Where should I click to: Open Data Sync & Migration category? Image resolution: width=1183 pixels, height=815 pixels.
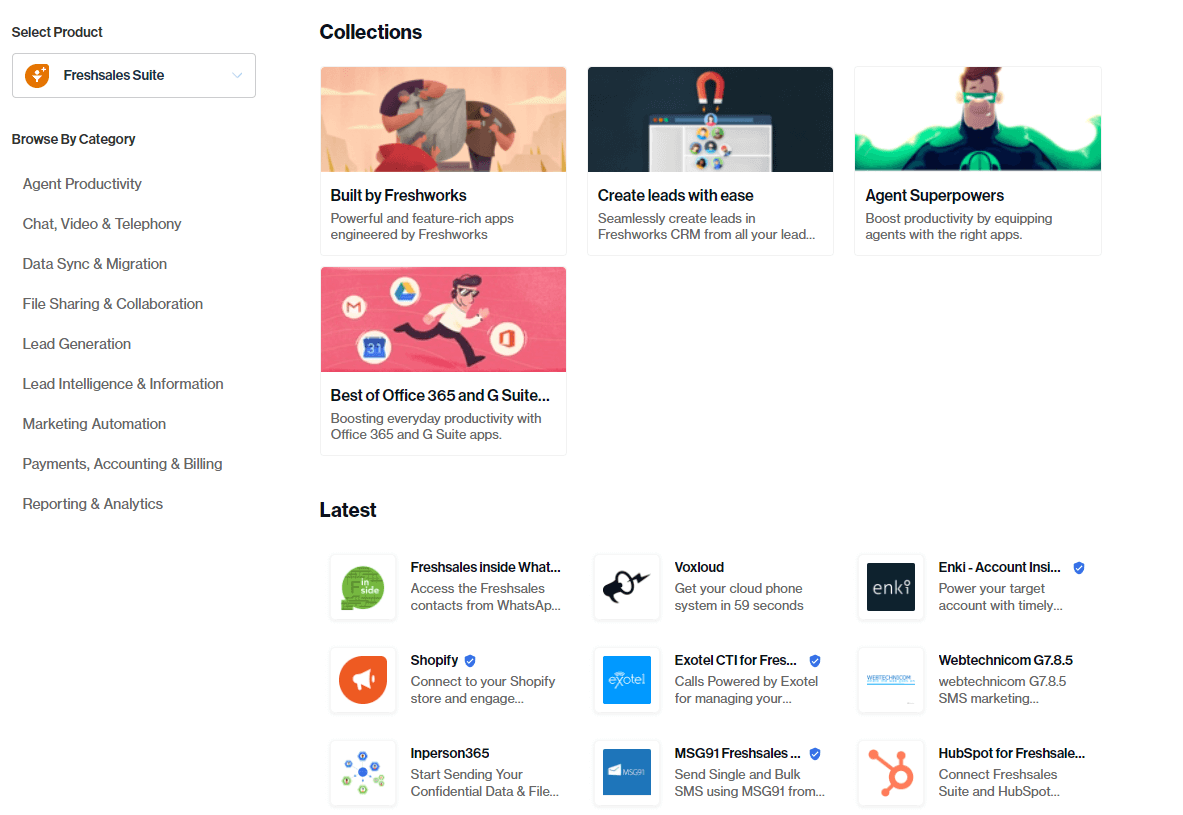pyautogui.click(x=95, y=264)
